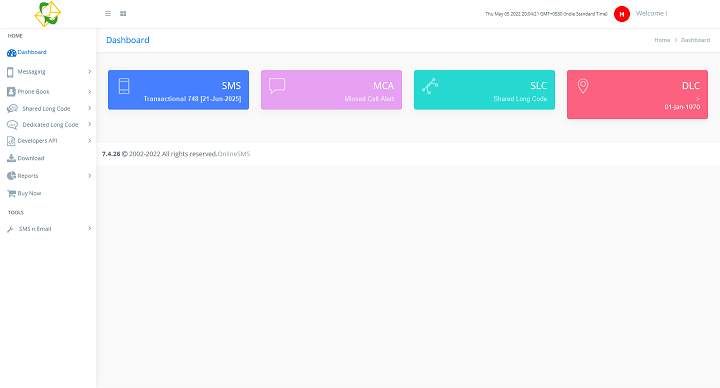Image resolution: width=720 pixels, height=388 pixels.
Task: Open the Buy Now sidebar item
Action: coord(29,193)
